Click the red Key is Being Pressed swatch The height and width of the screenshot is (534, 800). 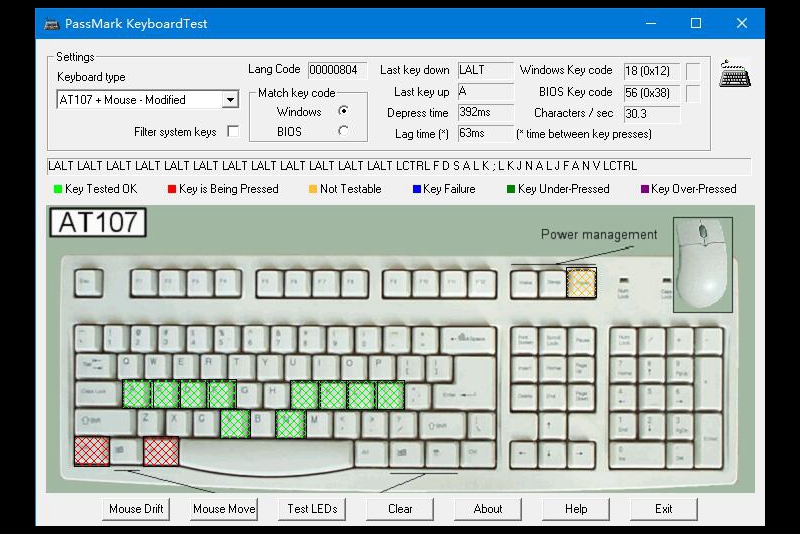pos(172,189)
